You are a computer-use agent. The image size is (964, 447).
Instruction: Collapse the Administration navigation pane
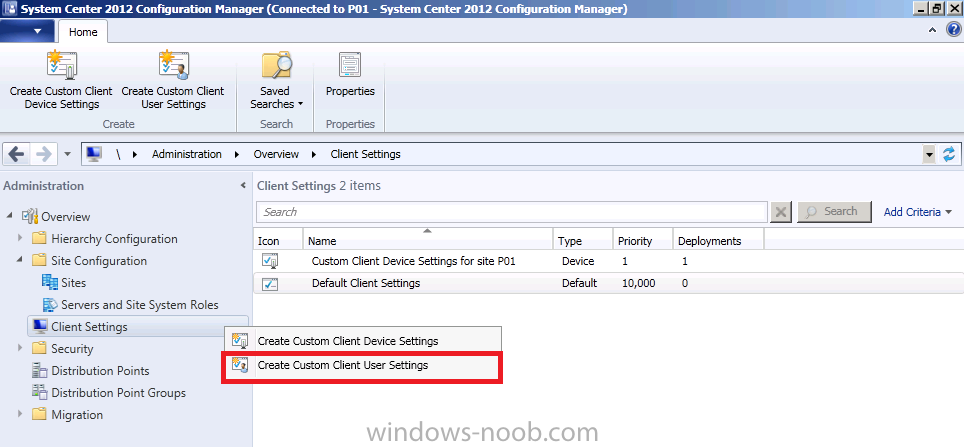[243, 186]
